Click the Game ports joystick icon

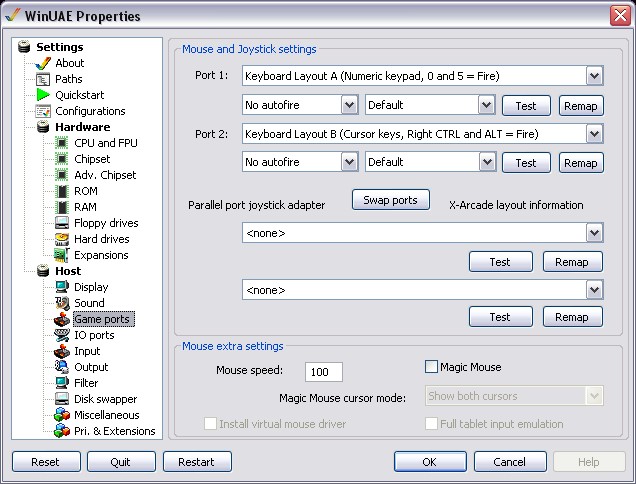(x=62, y=319)
